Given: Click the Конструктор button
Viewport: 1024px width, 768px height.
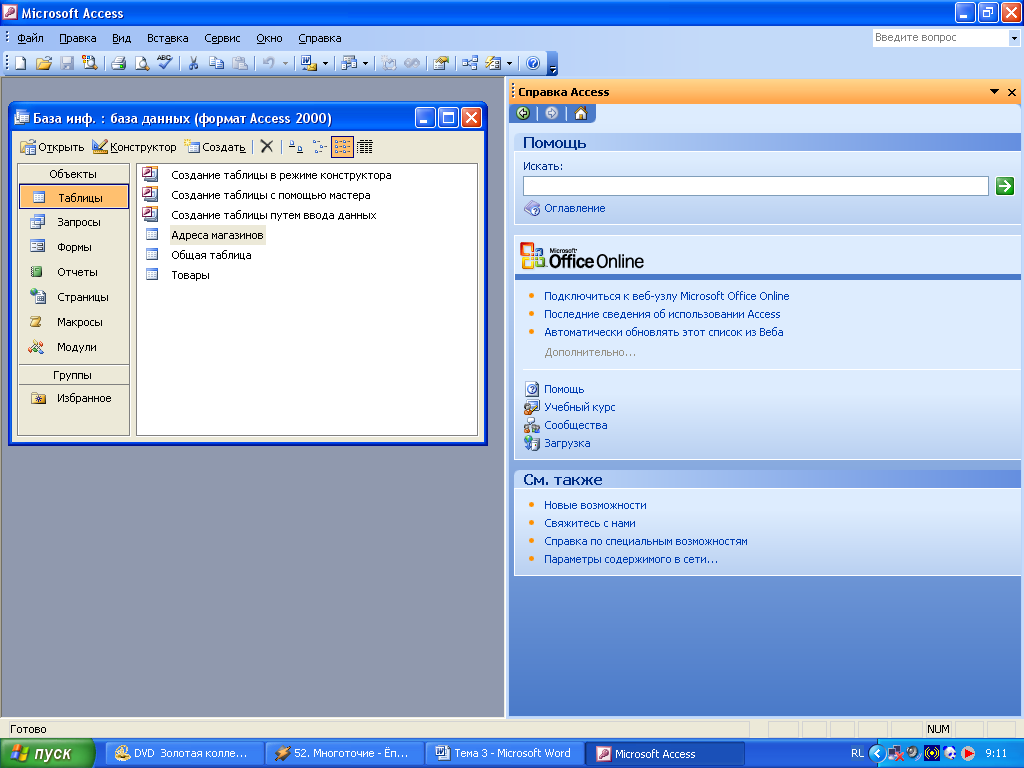Looking at the screenshot, I should pos(135,147).
